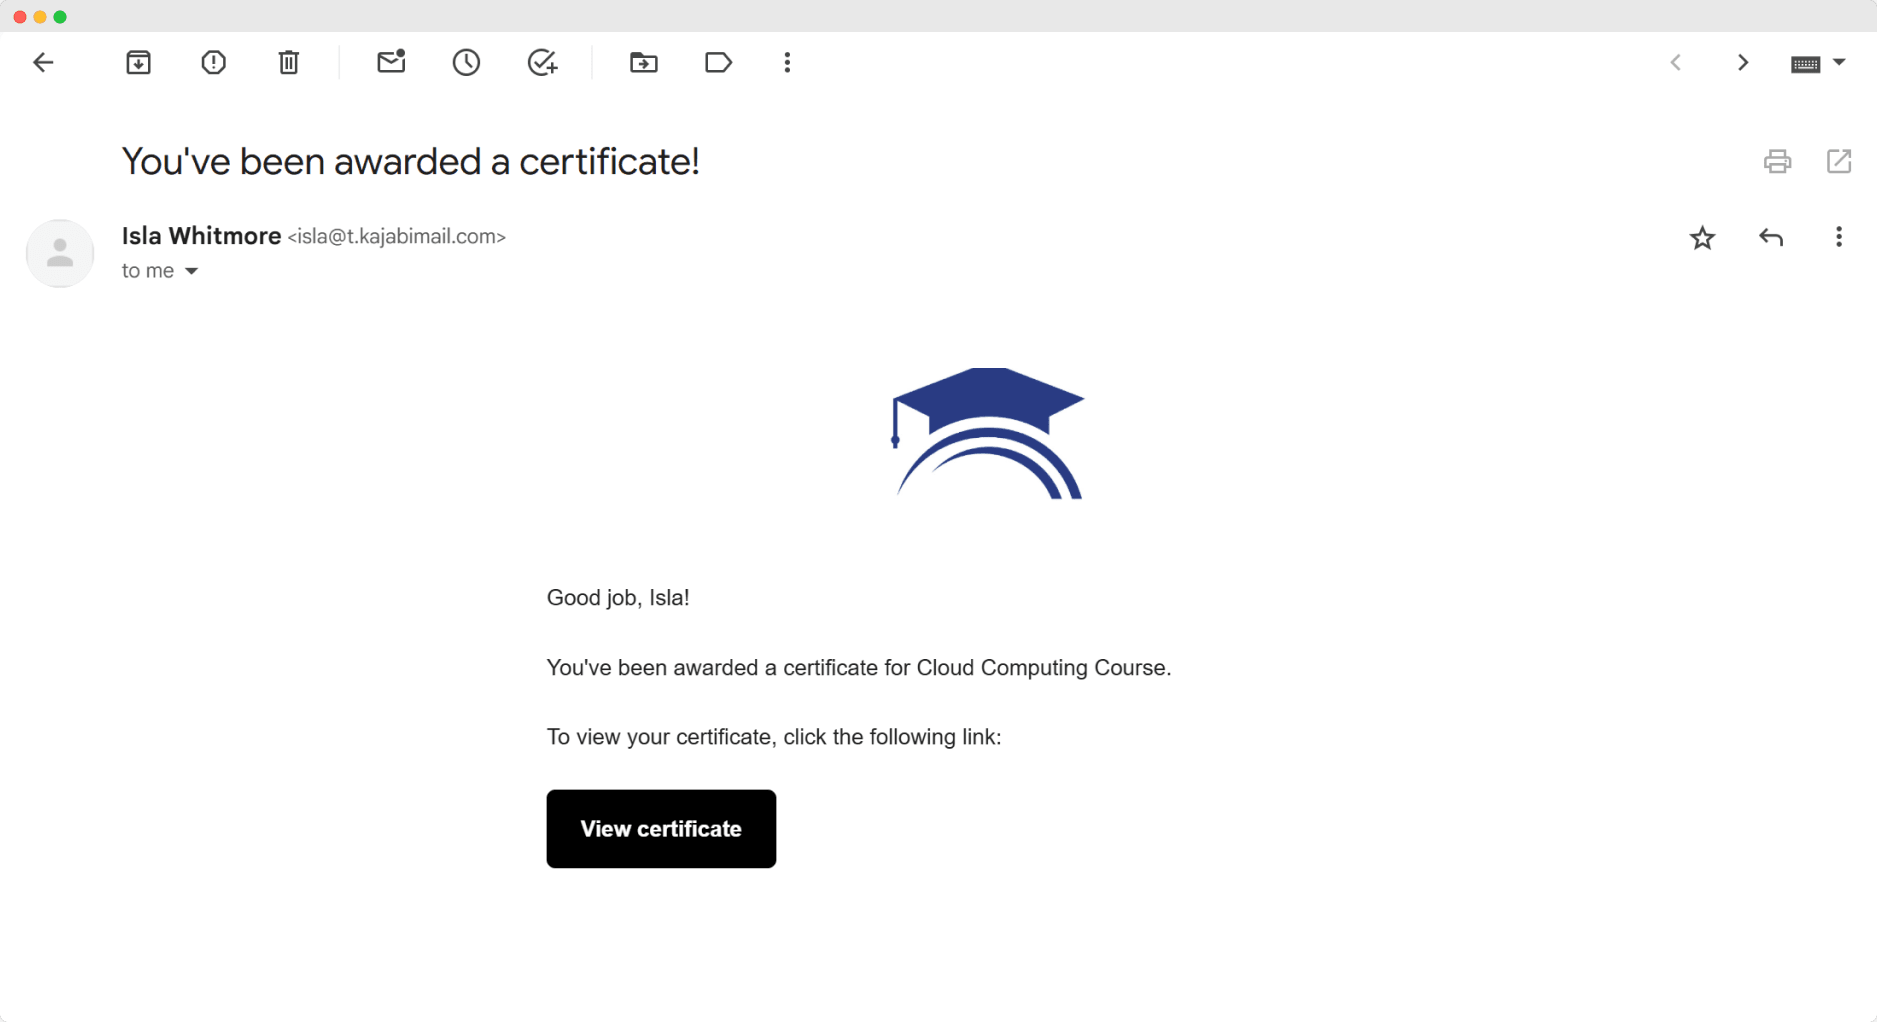1877x1022 pixels.
Task: Click Isla Whitmore's sender avatar
Action: click(x=60, y=253)
